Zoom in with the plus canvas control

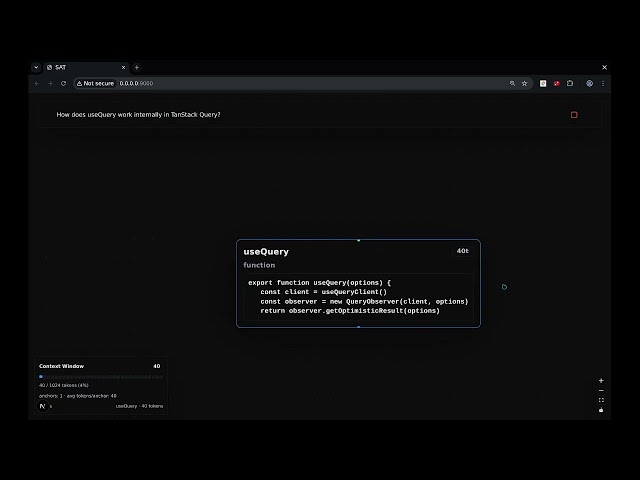[x=601, y=381]
